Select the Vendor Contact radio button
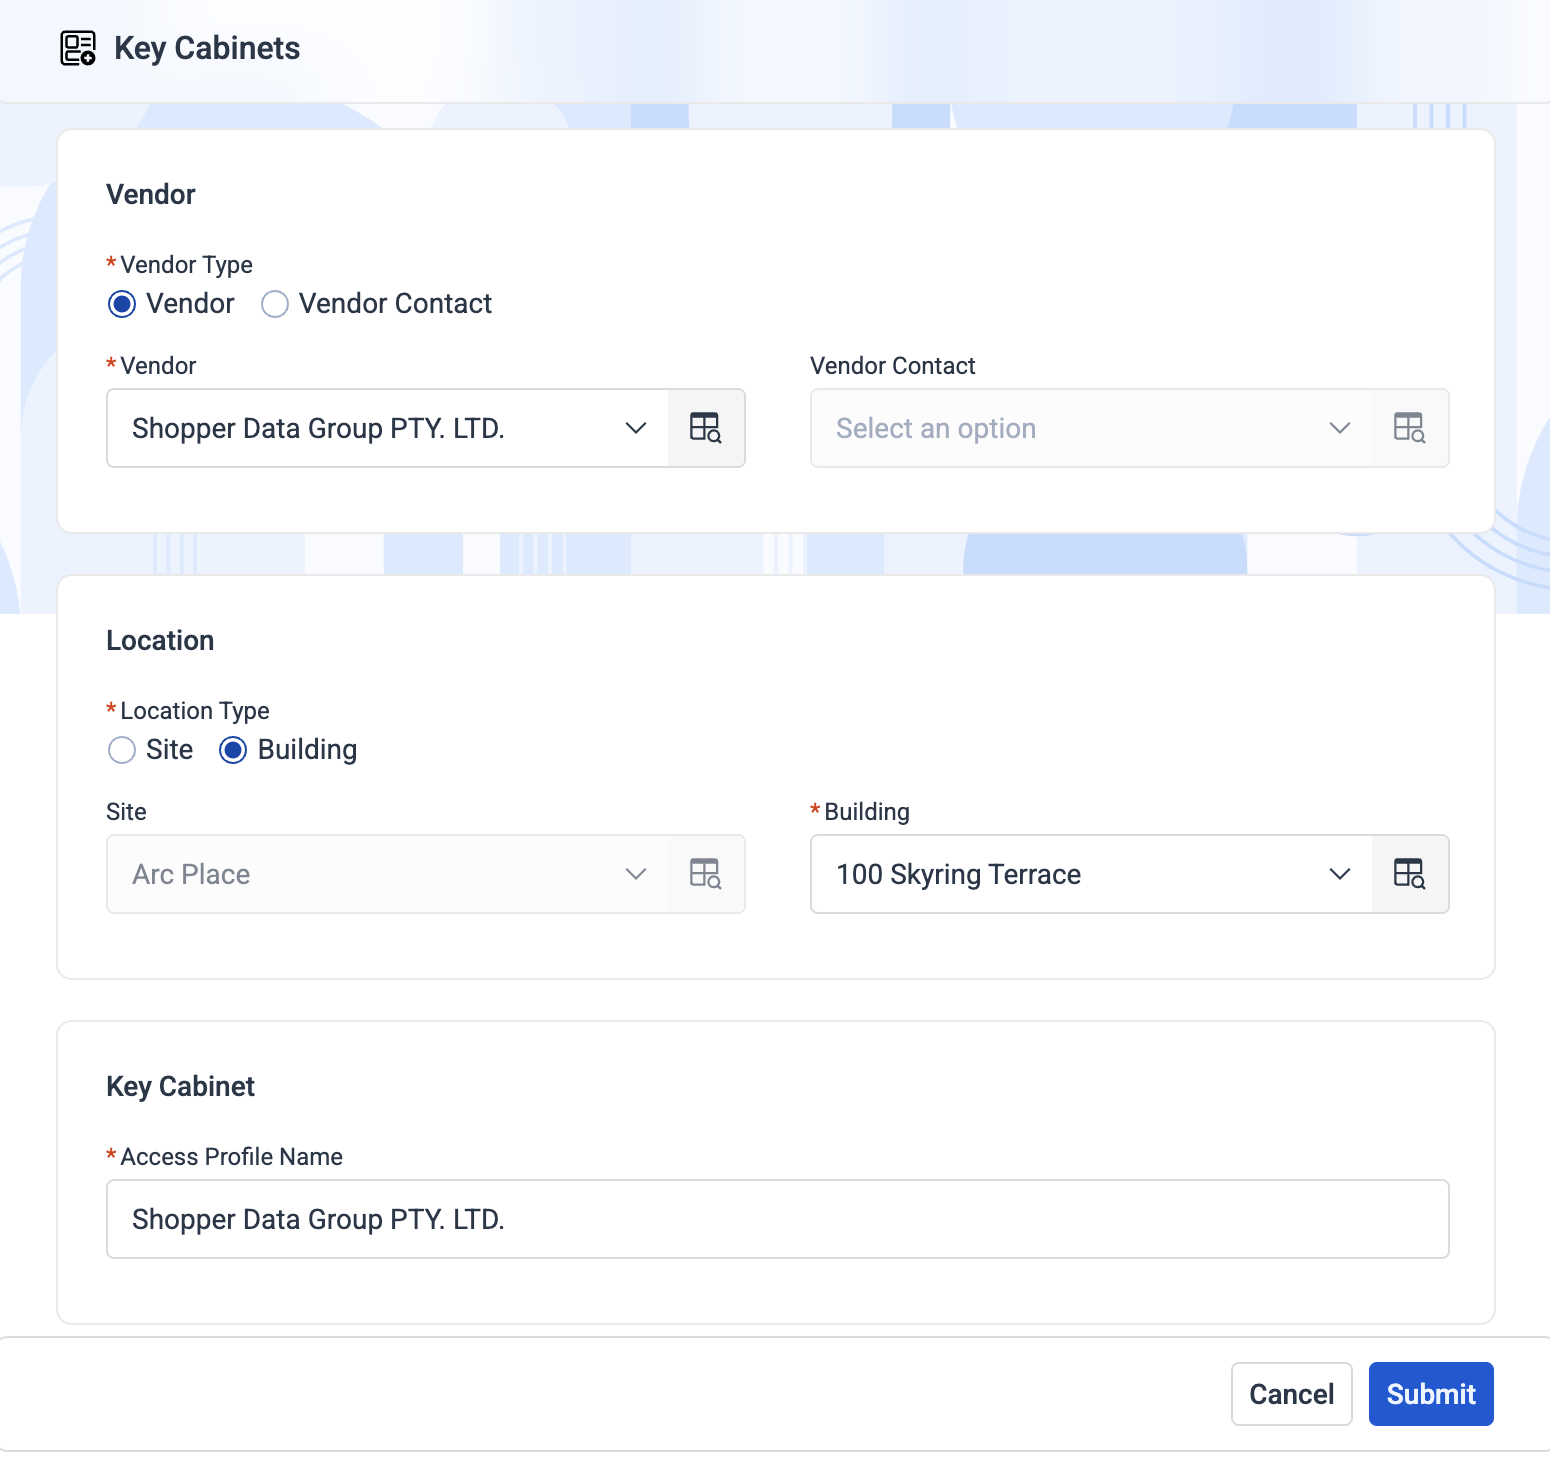 (275, 304)
